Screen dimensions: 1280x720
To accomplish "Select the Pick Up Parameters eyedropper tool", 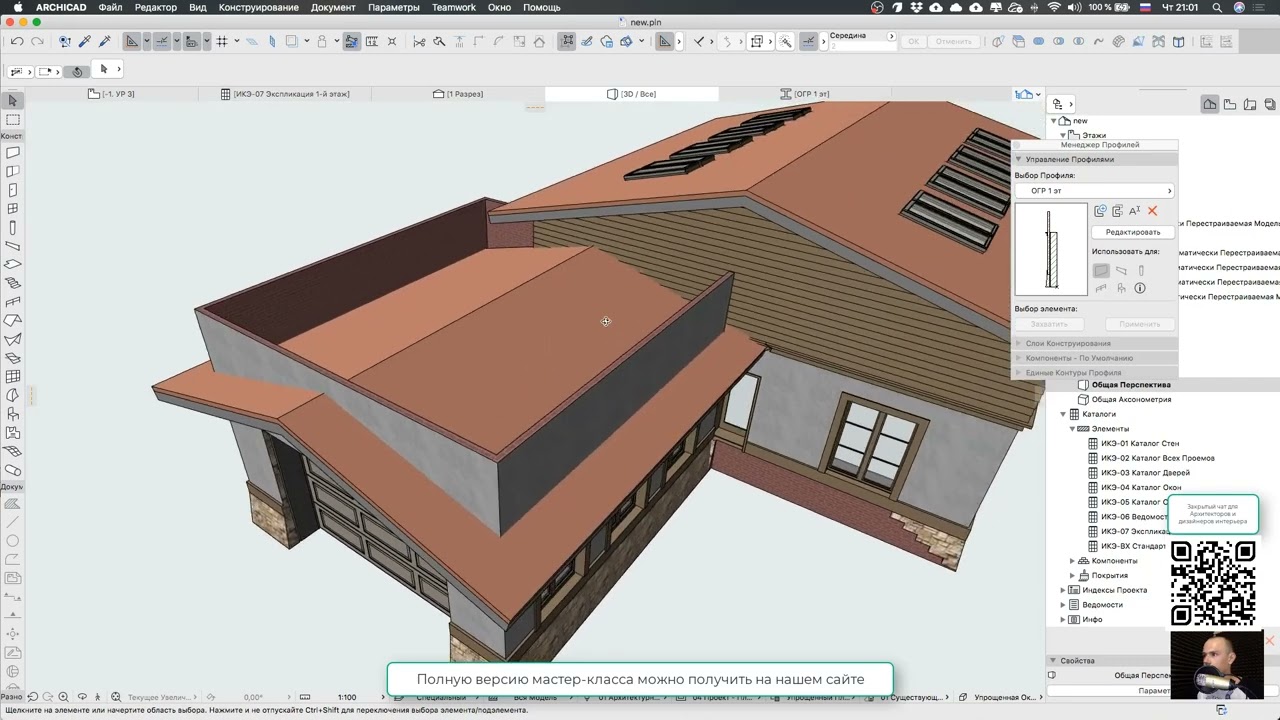I will [85, 41].
